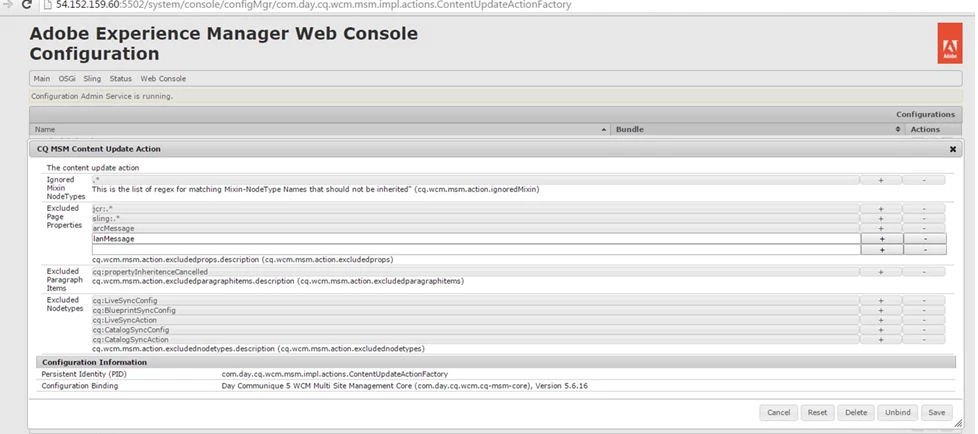This screenshot has height=434, width=978.
Task: Open the Status menu
Action: [x=120, y=79]
